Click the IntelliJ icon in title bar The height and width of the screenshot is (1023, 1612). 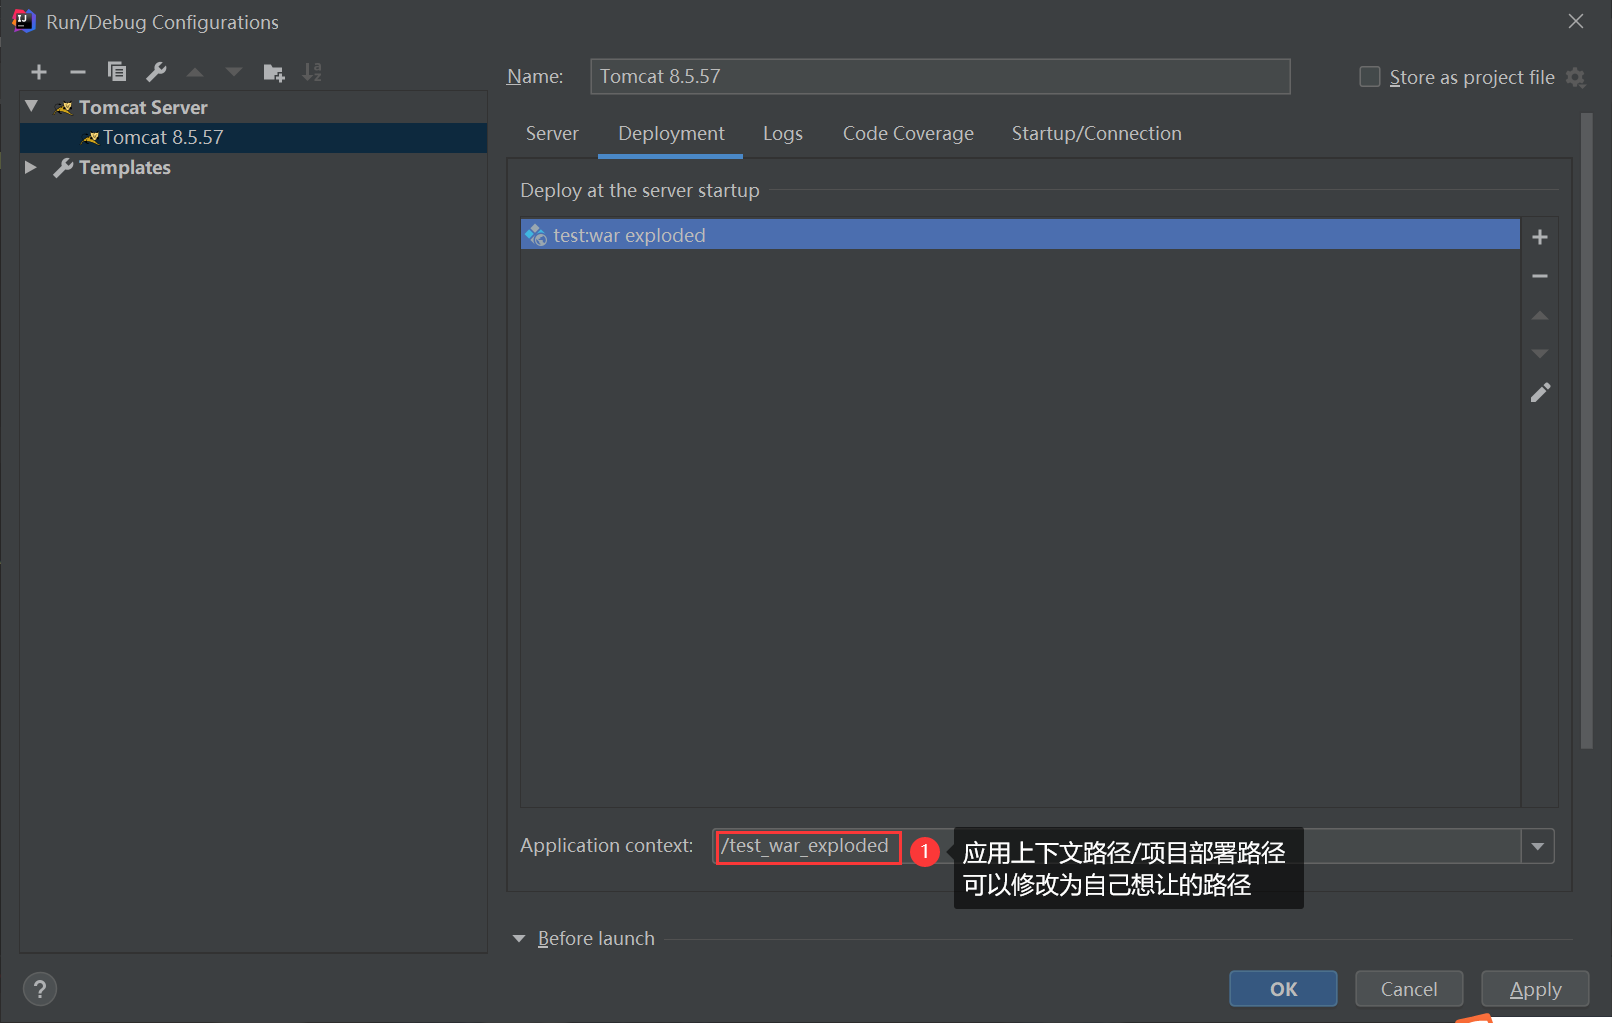(23, 21)
